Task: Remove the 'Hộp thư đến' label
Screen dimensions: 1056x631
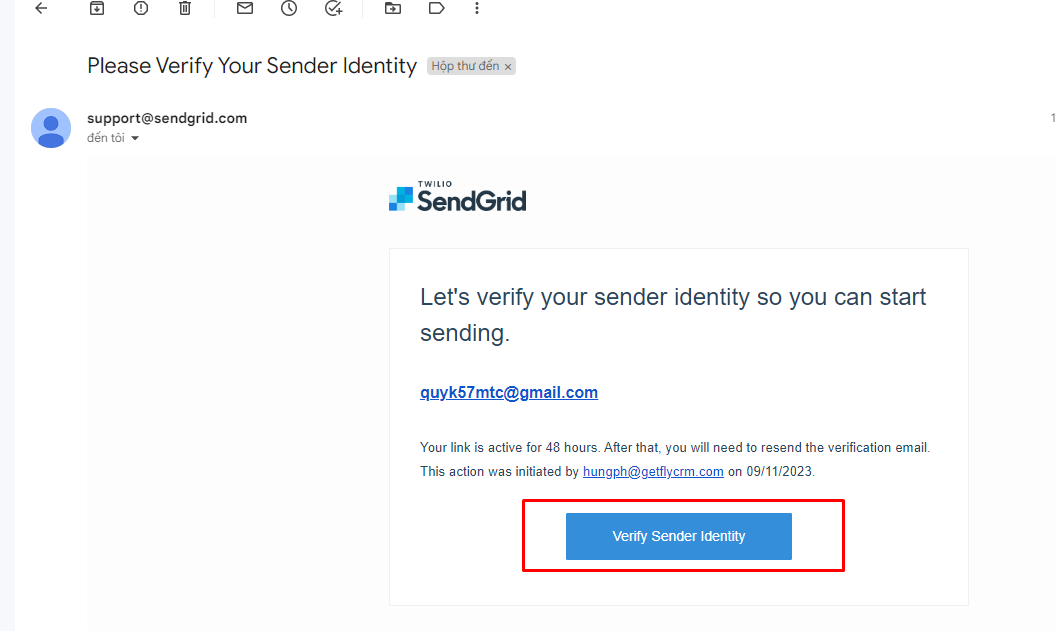Action: (x=508, y=67)
